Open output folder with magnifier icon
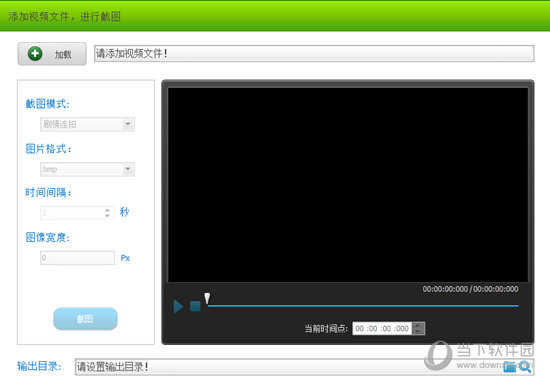 (x=525, y=366)
